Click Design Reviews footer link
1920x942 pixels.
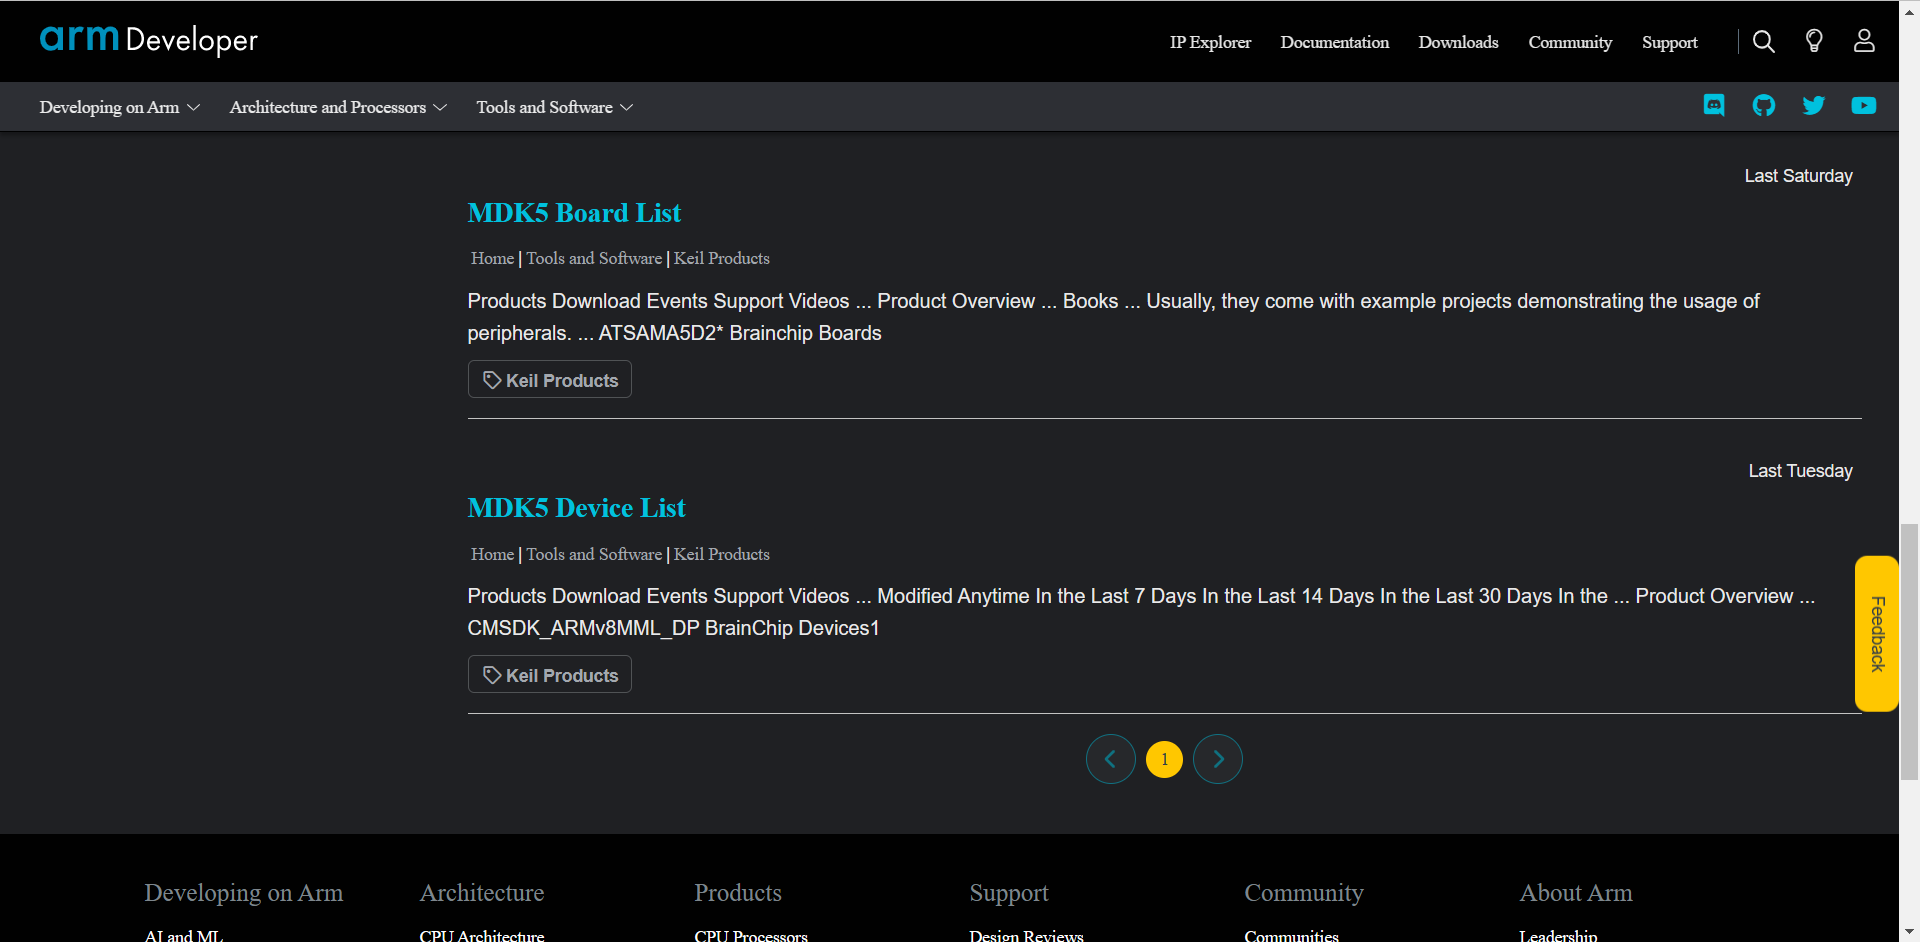1026,936
